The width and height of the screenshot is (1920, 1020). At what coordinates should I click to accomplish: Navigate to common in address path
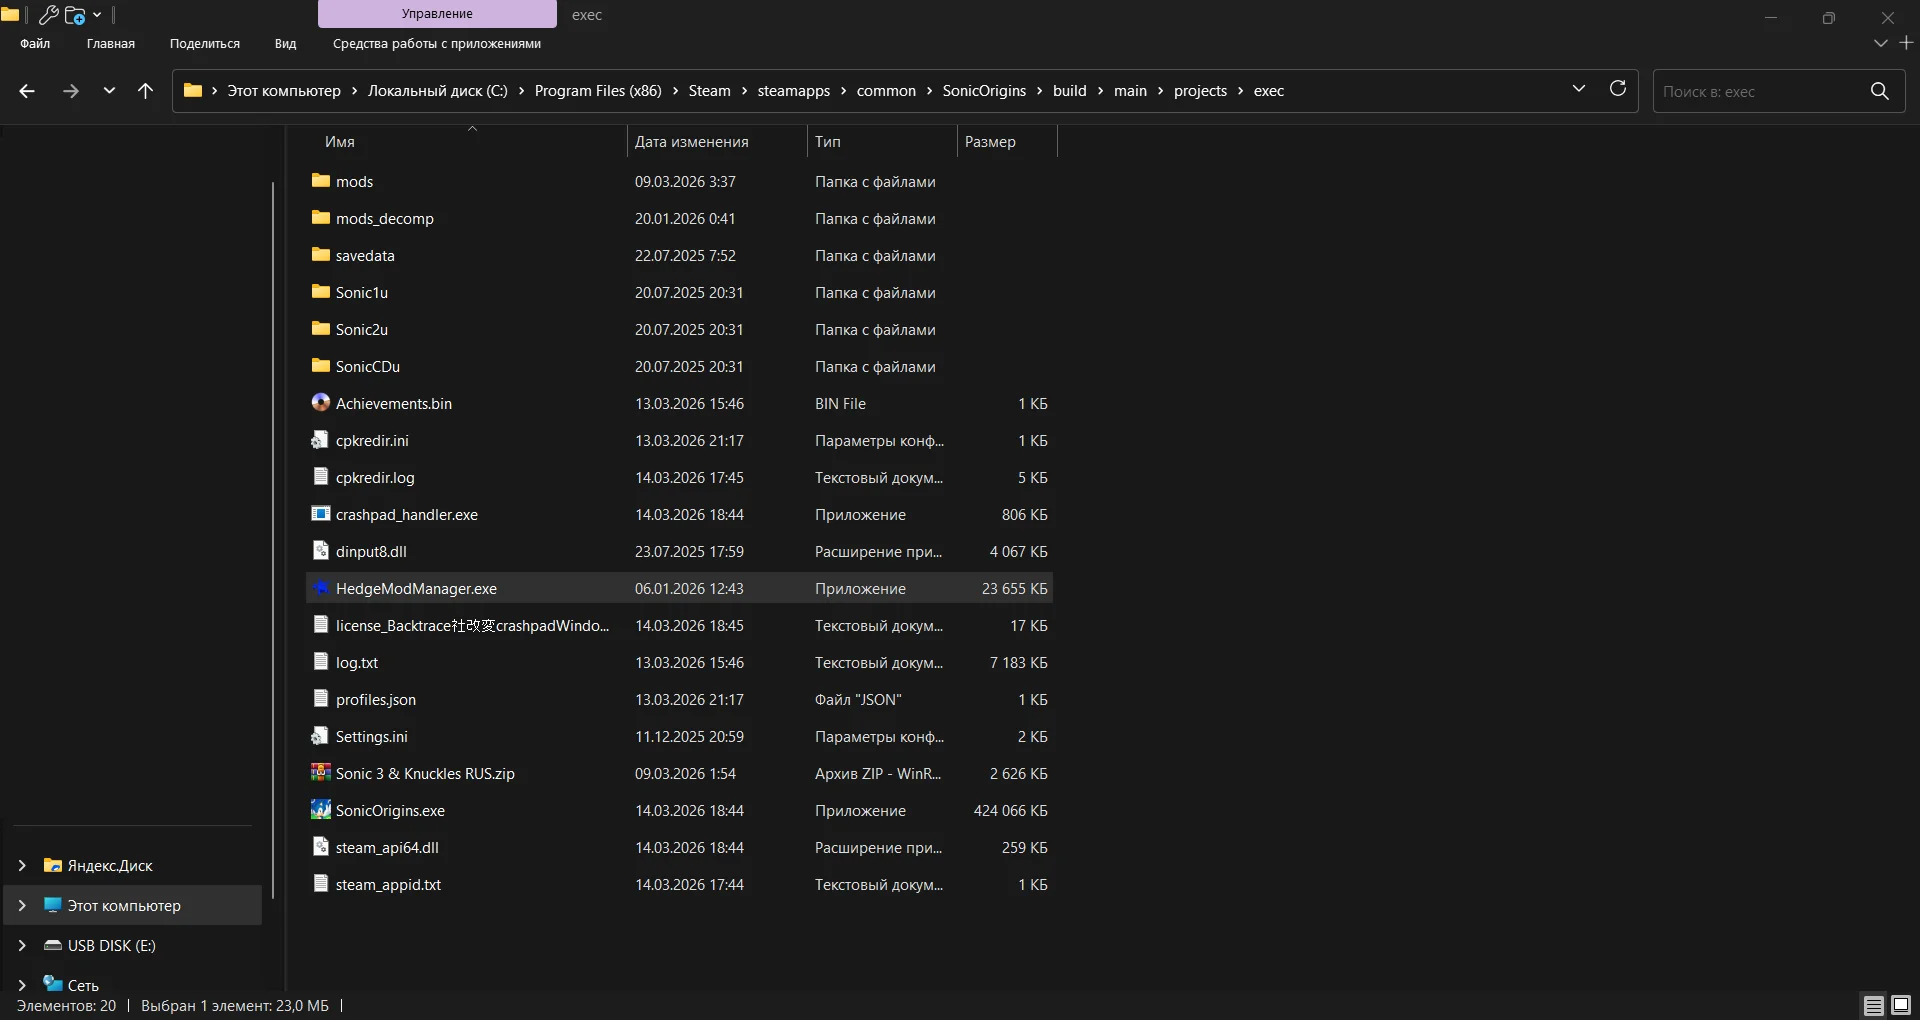click(x=886, y=91)
